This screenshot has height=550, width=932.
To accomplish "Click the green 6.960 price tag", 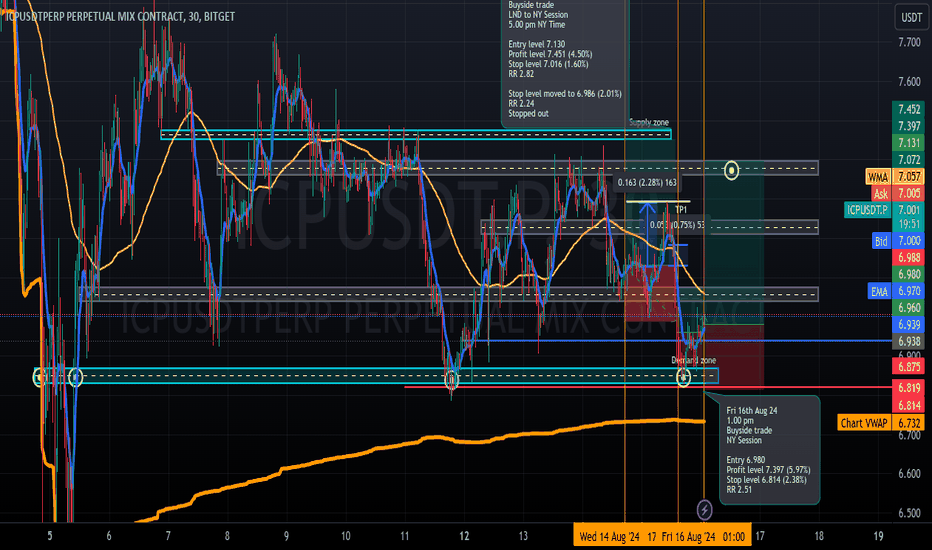I will click(909, 308).
